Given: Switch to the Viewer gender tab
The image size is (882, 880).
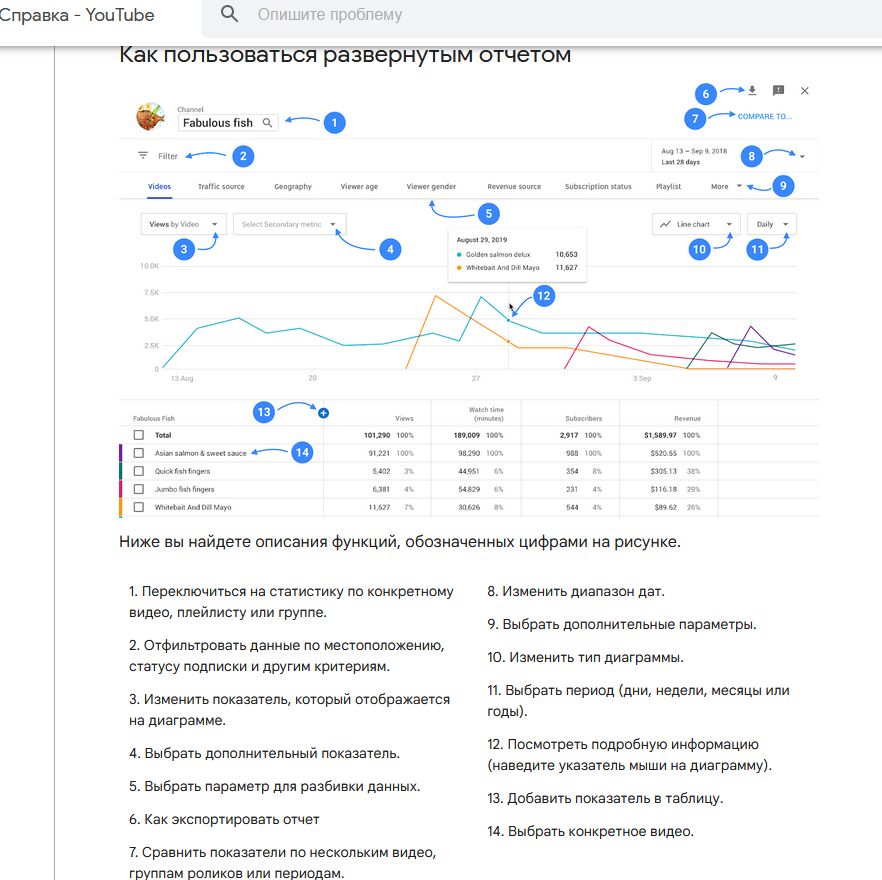Looking at the screenshot, I should point(431,186).
